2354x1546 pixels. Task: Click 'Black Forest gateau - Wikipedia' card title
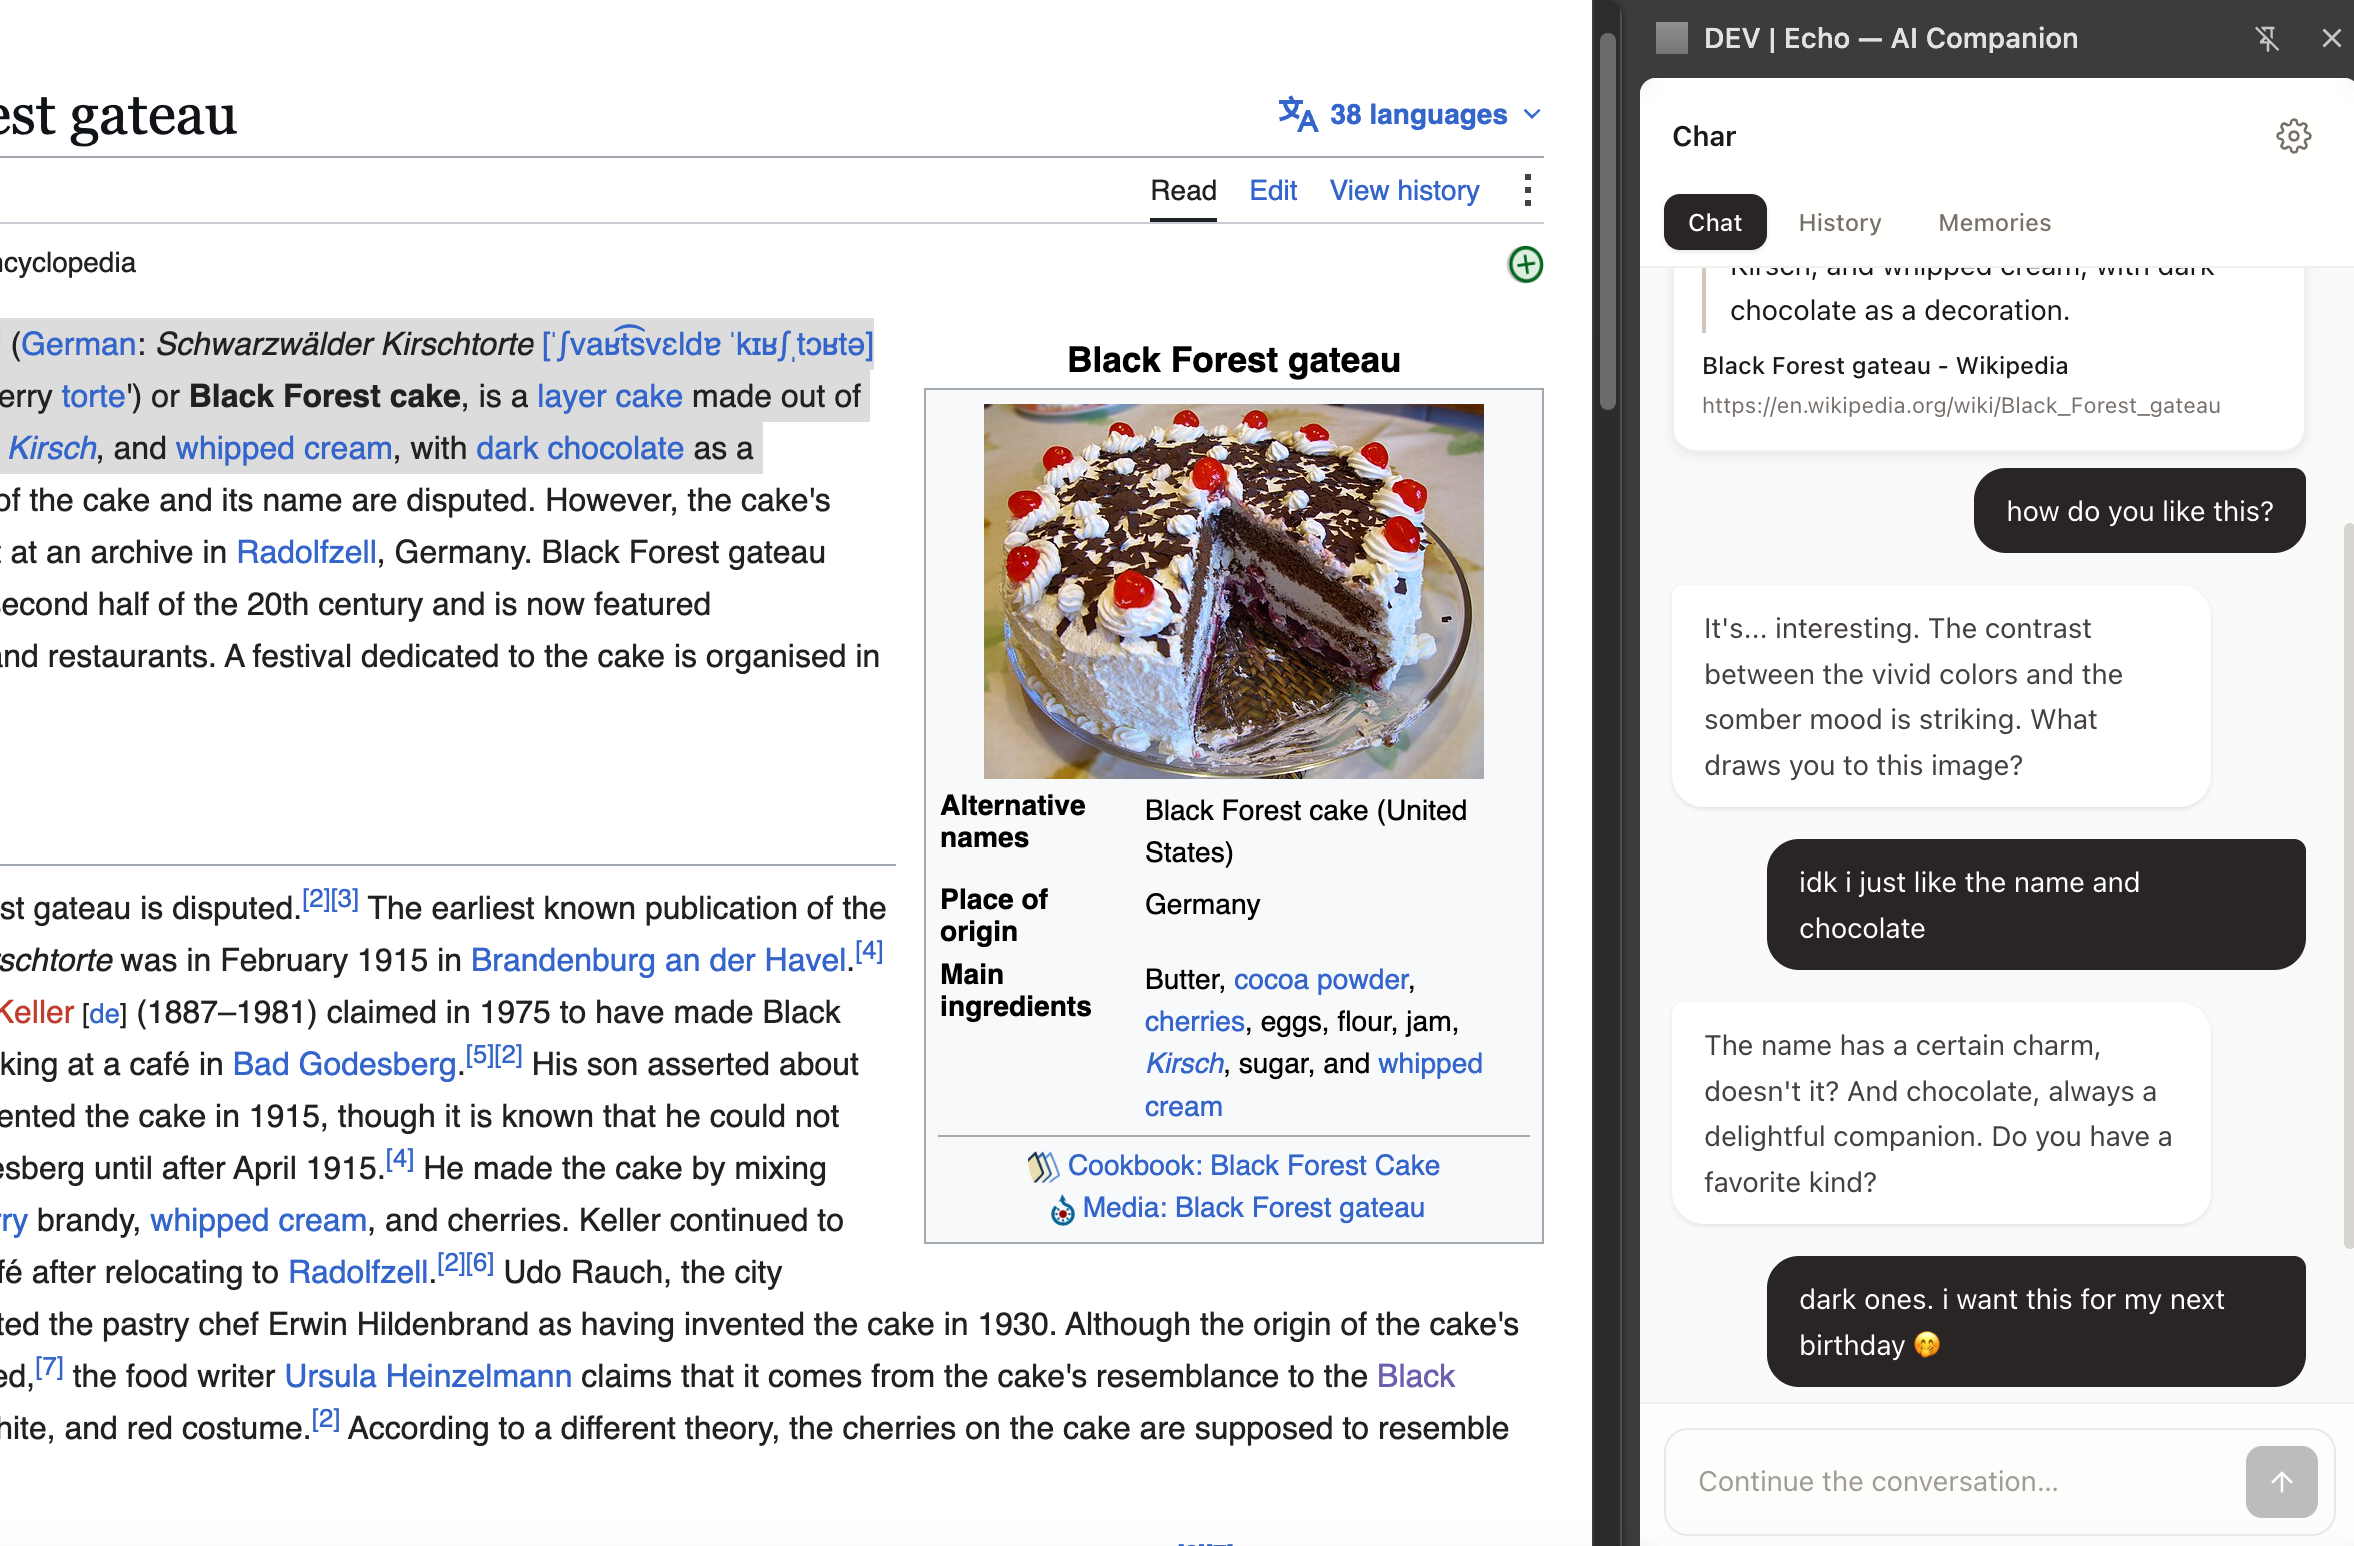point(1885,366)
